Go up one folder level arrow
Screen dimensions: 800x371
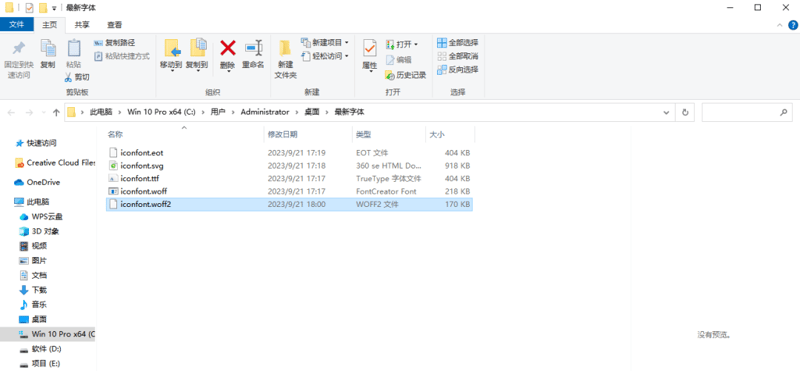coord(56,112)
